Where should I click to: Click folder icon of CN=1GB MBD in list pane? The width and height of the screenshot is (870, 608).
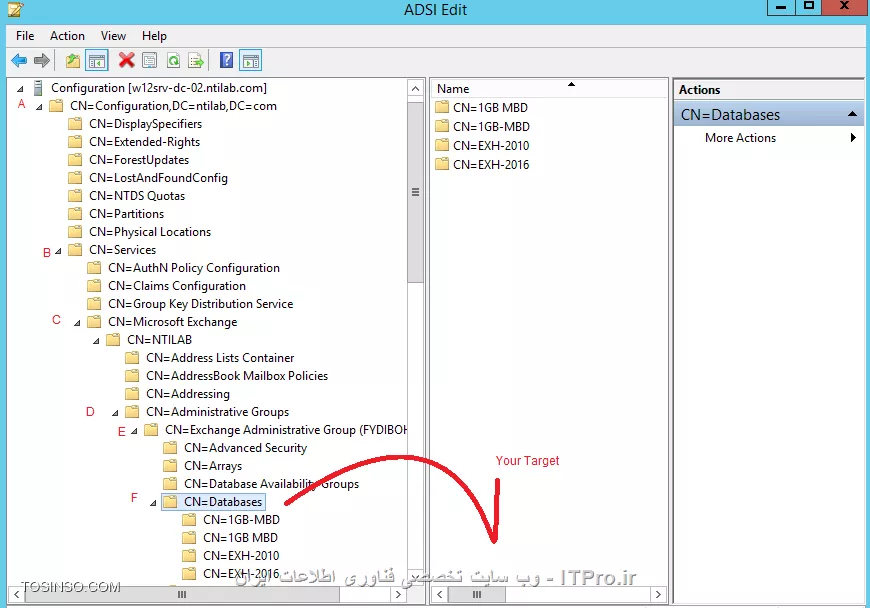[442, 107]
